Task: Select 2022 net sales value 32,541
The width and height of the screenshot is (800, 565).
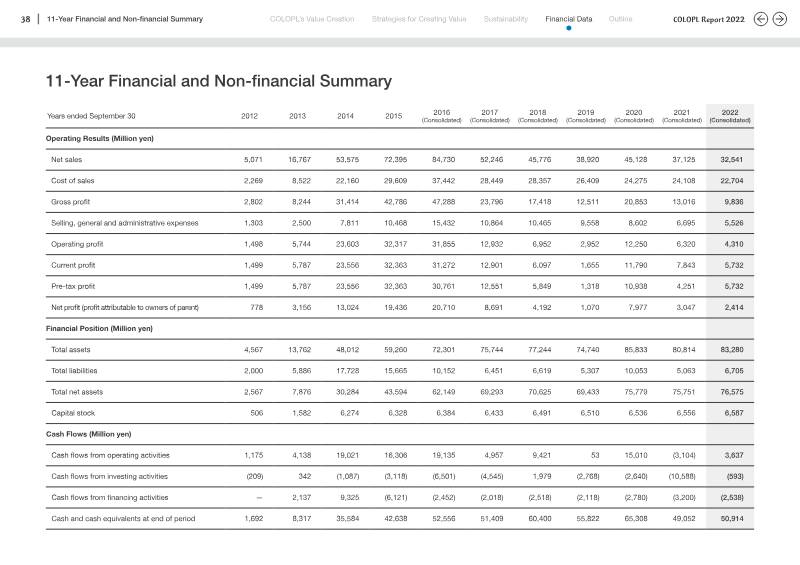Action: (732, 159)
